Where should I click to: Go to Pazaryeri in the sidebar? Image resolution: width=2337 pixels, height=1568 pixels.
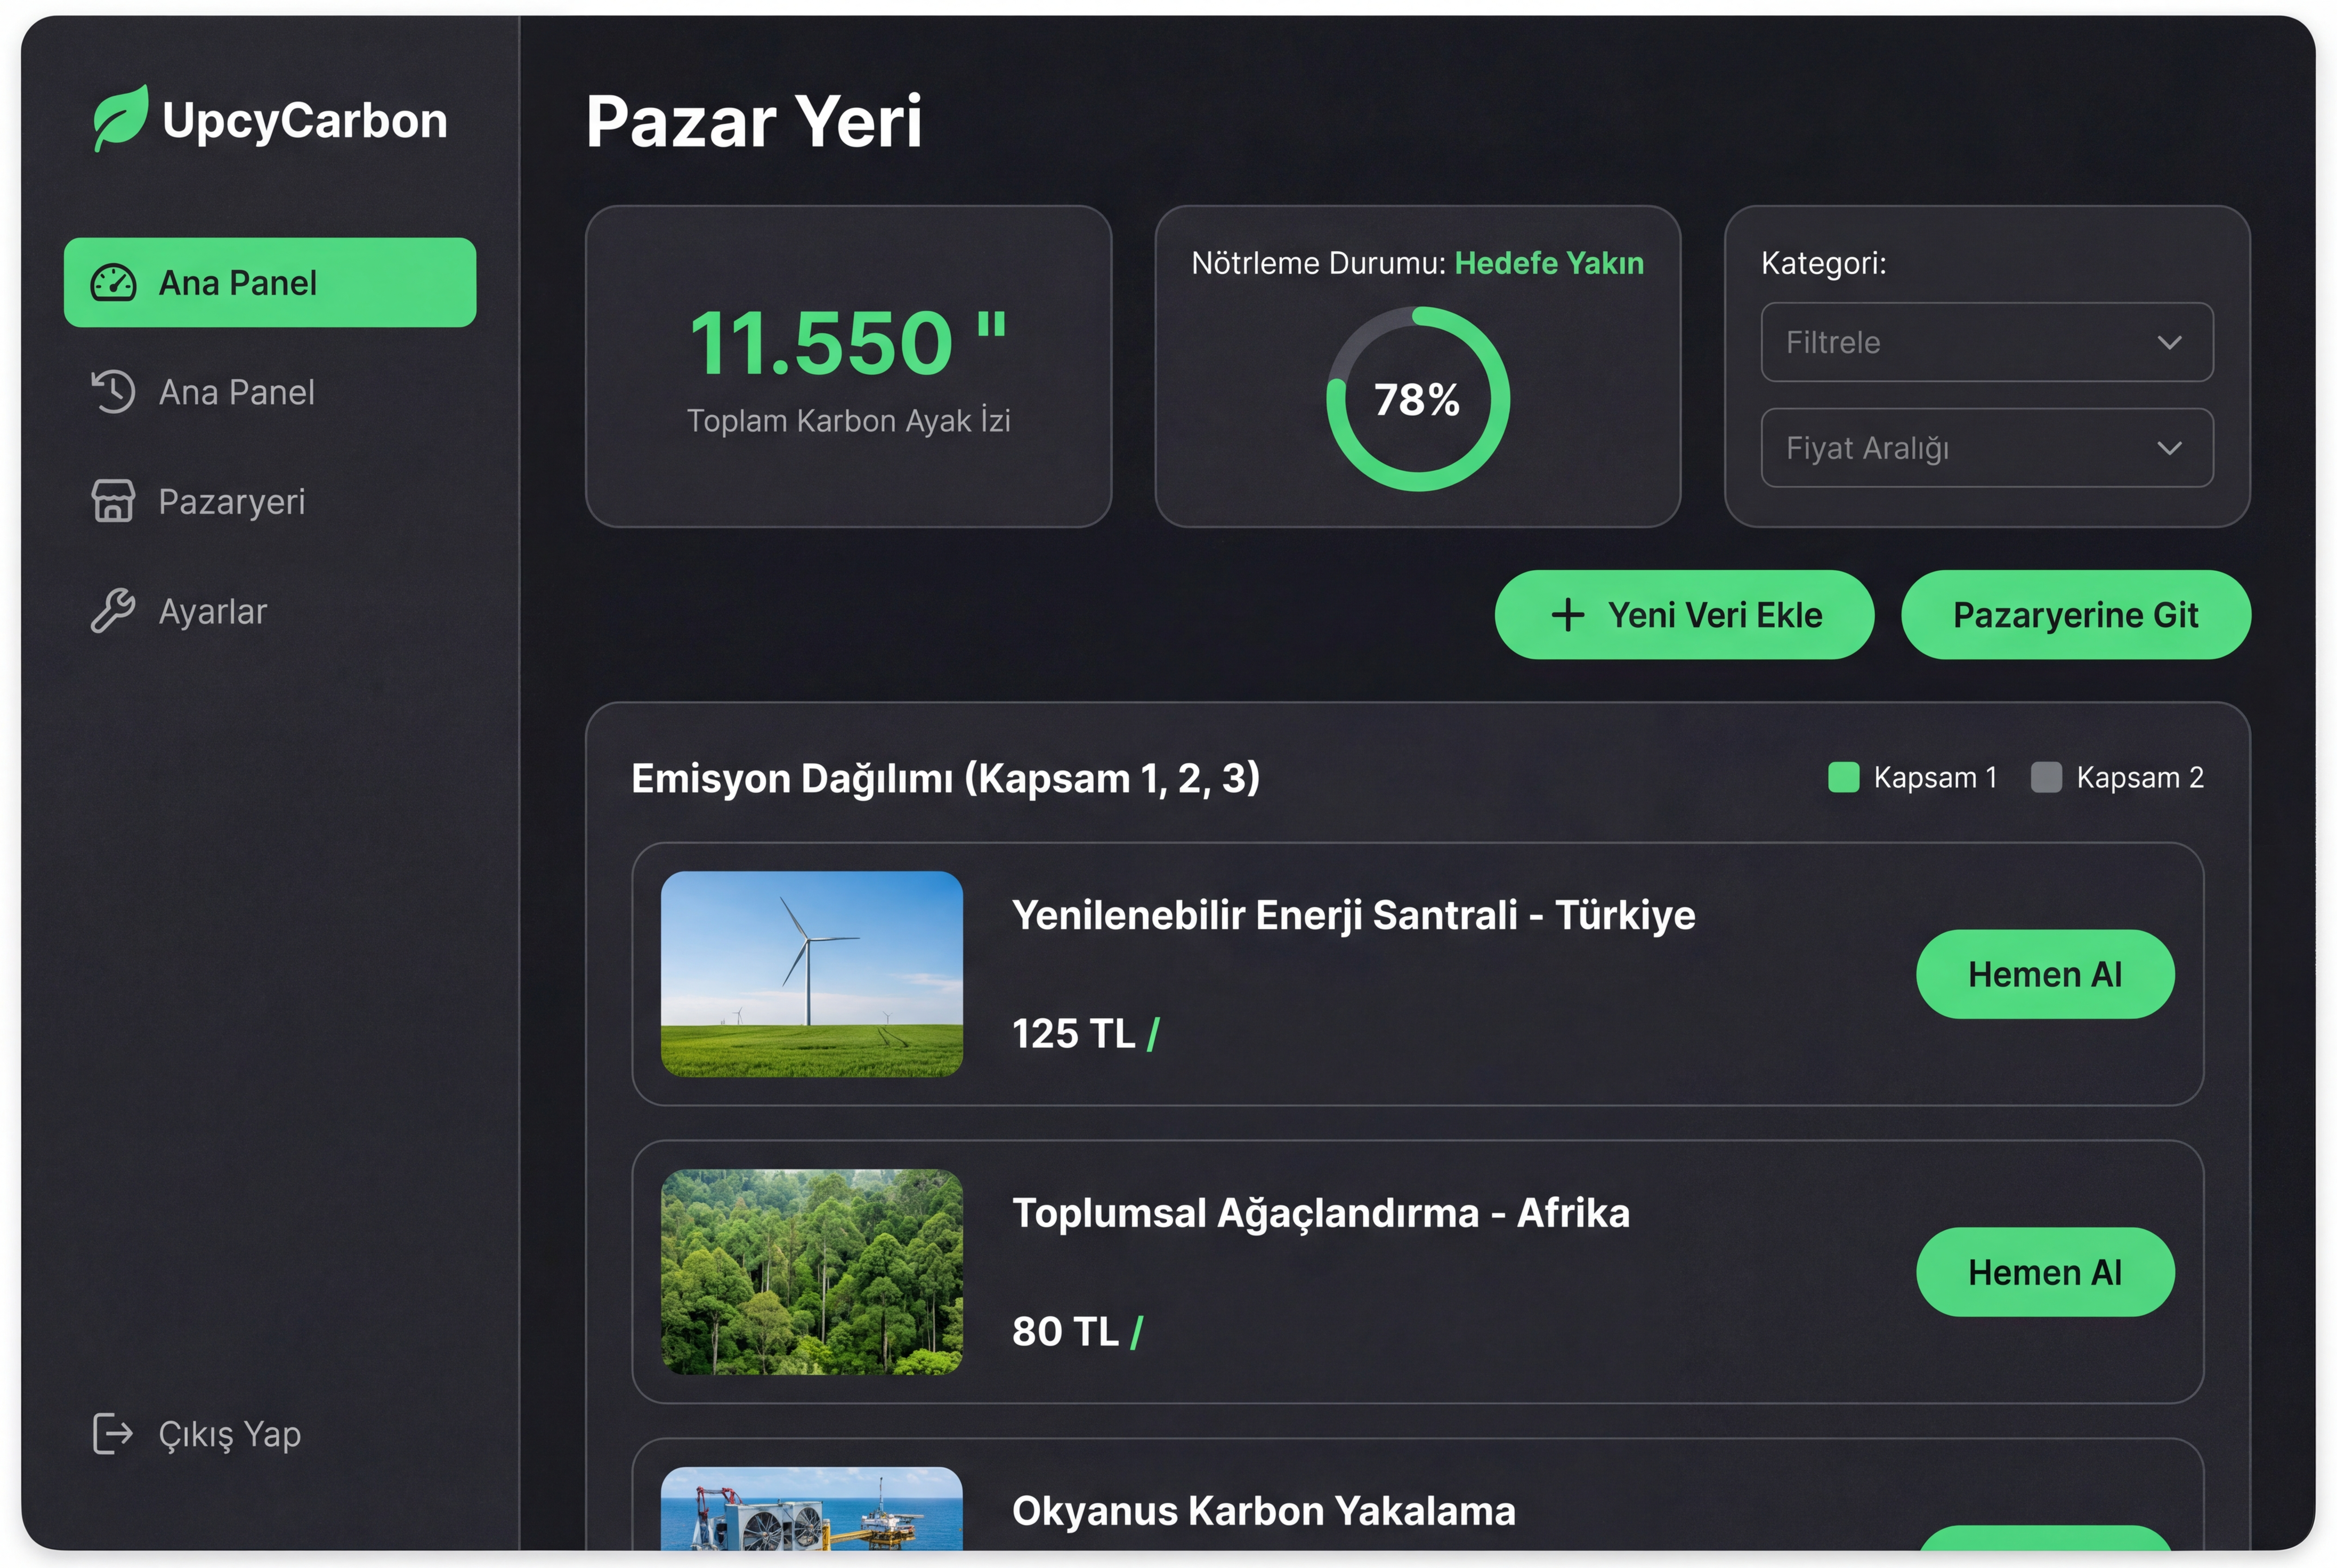click(x=231, y=501)
